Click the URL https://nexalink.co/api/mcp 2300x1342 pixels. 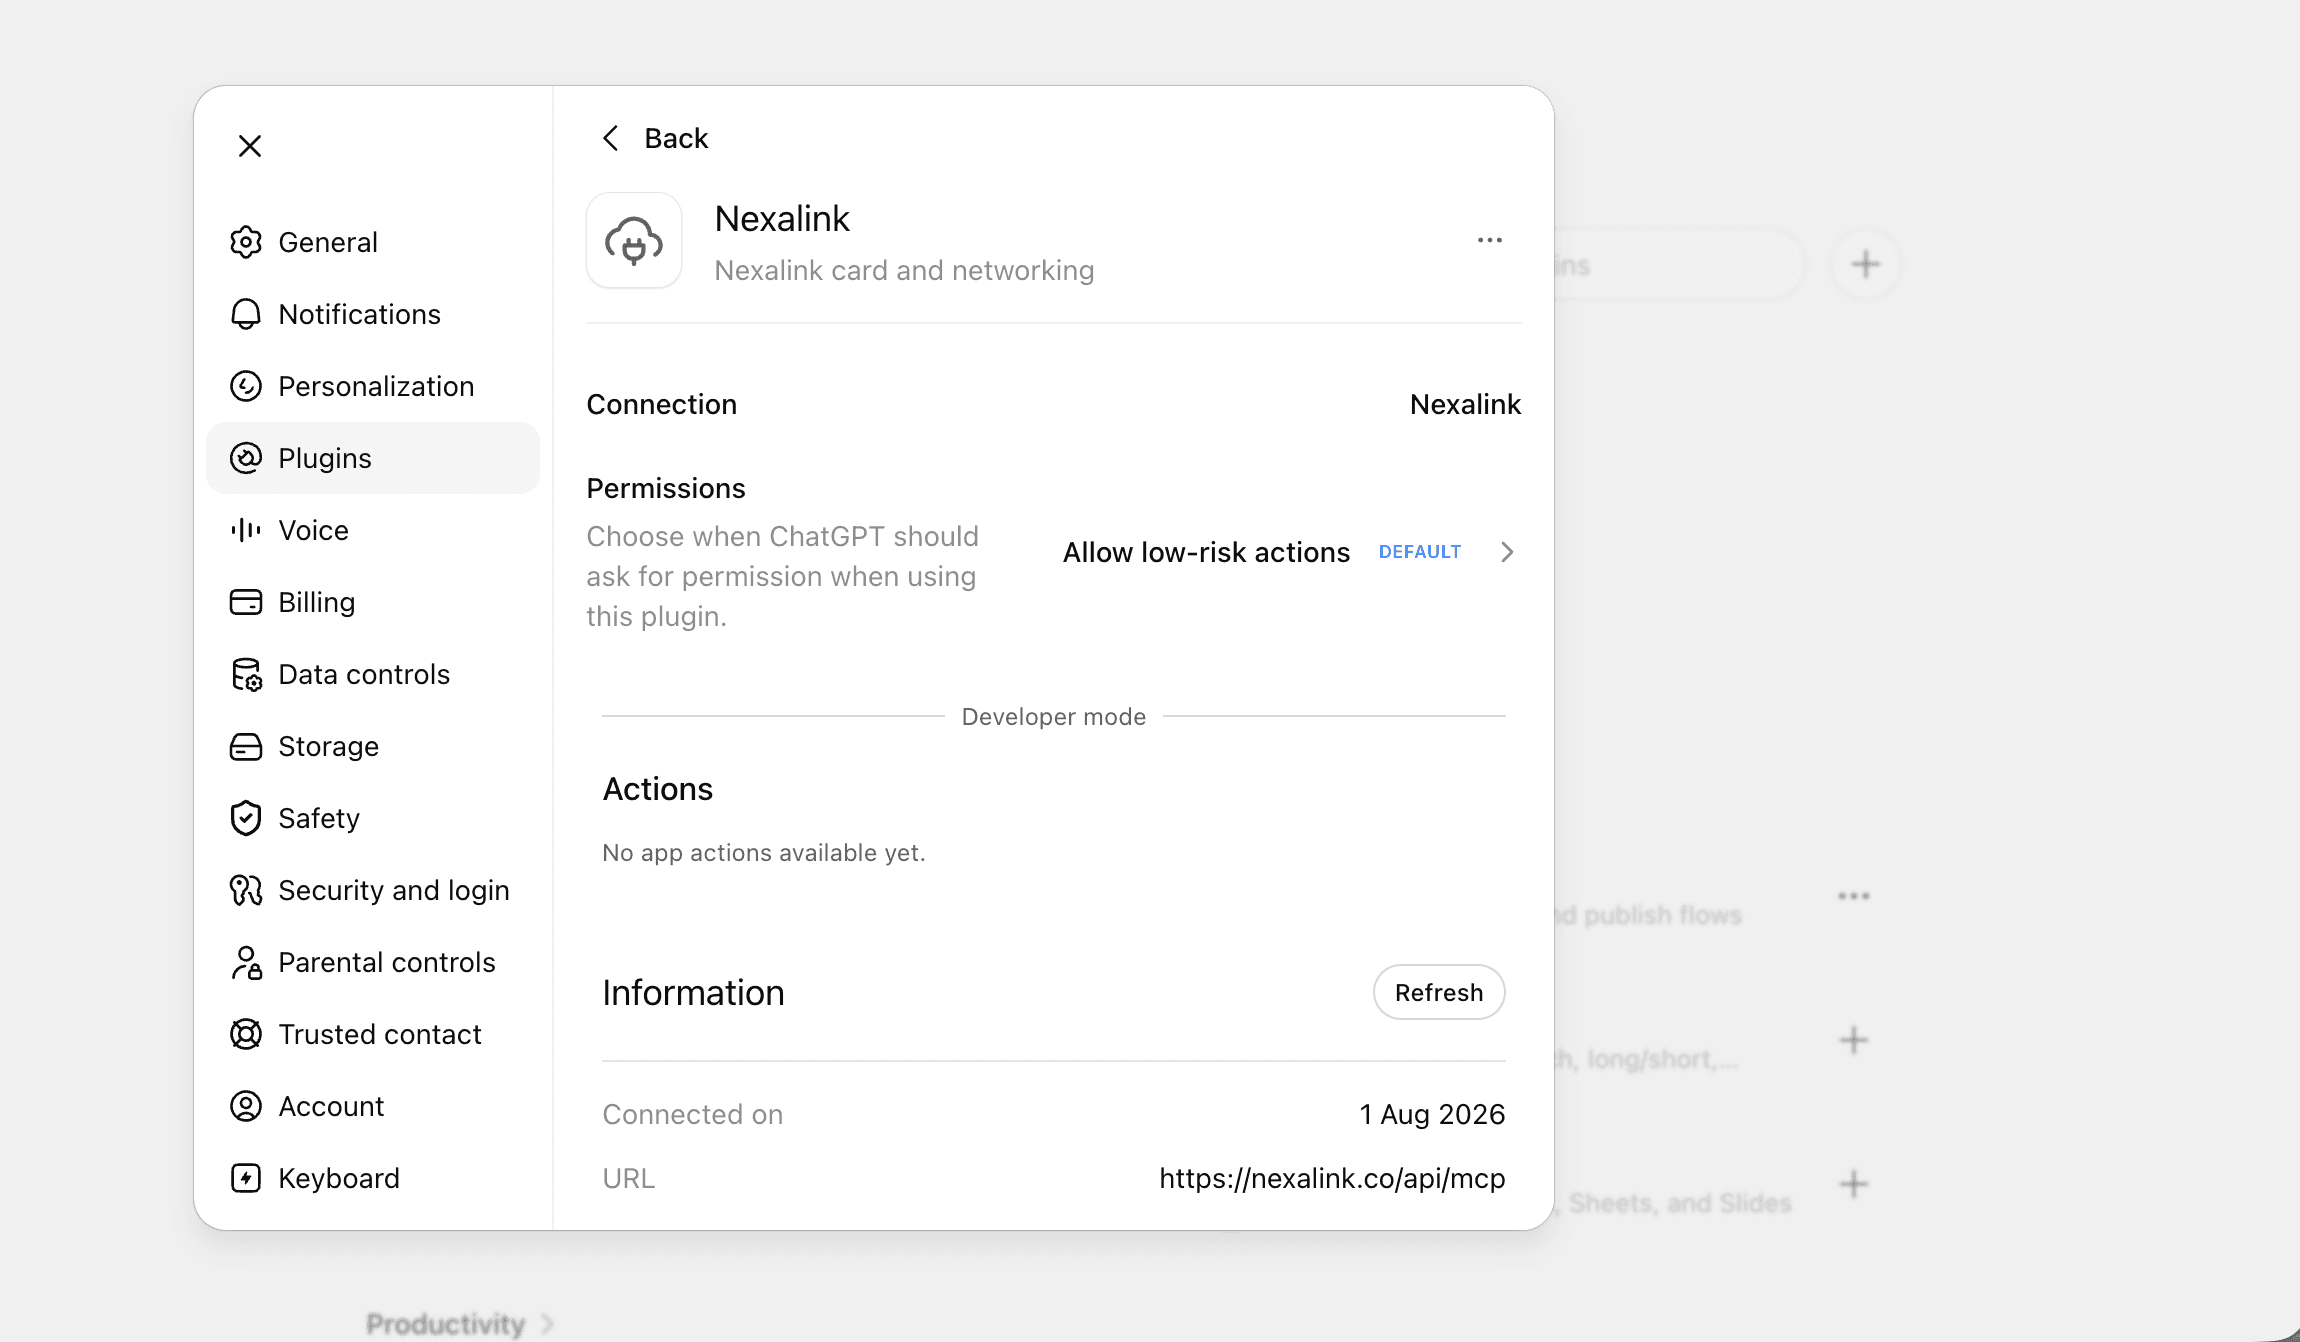point(1332,1178)
